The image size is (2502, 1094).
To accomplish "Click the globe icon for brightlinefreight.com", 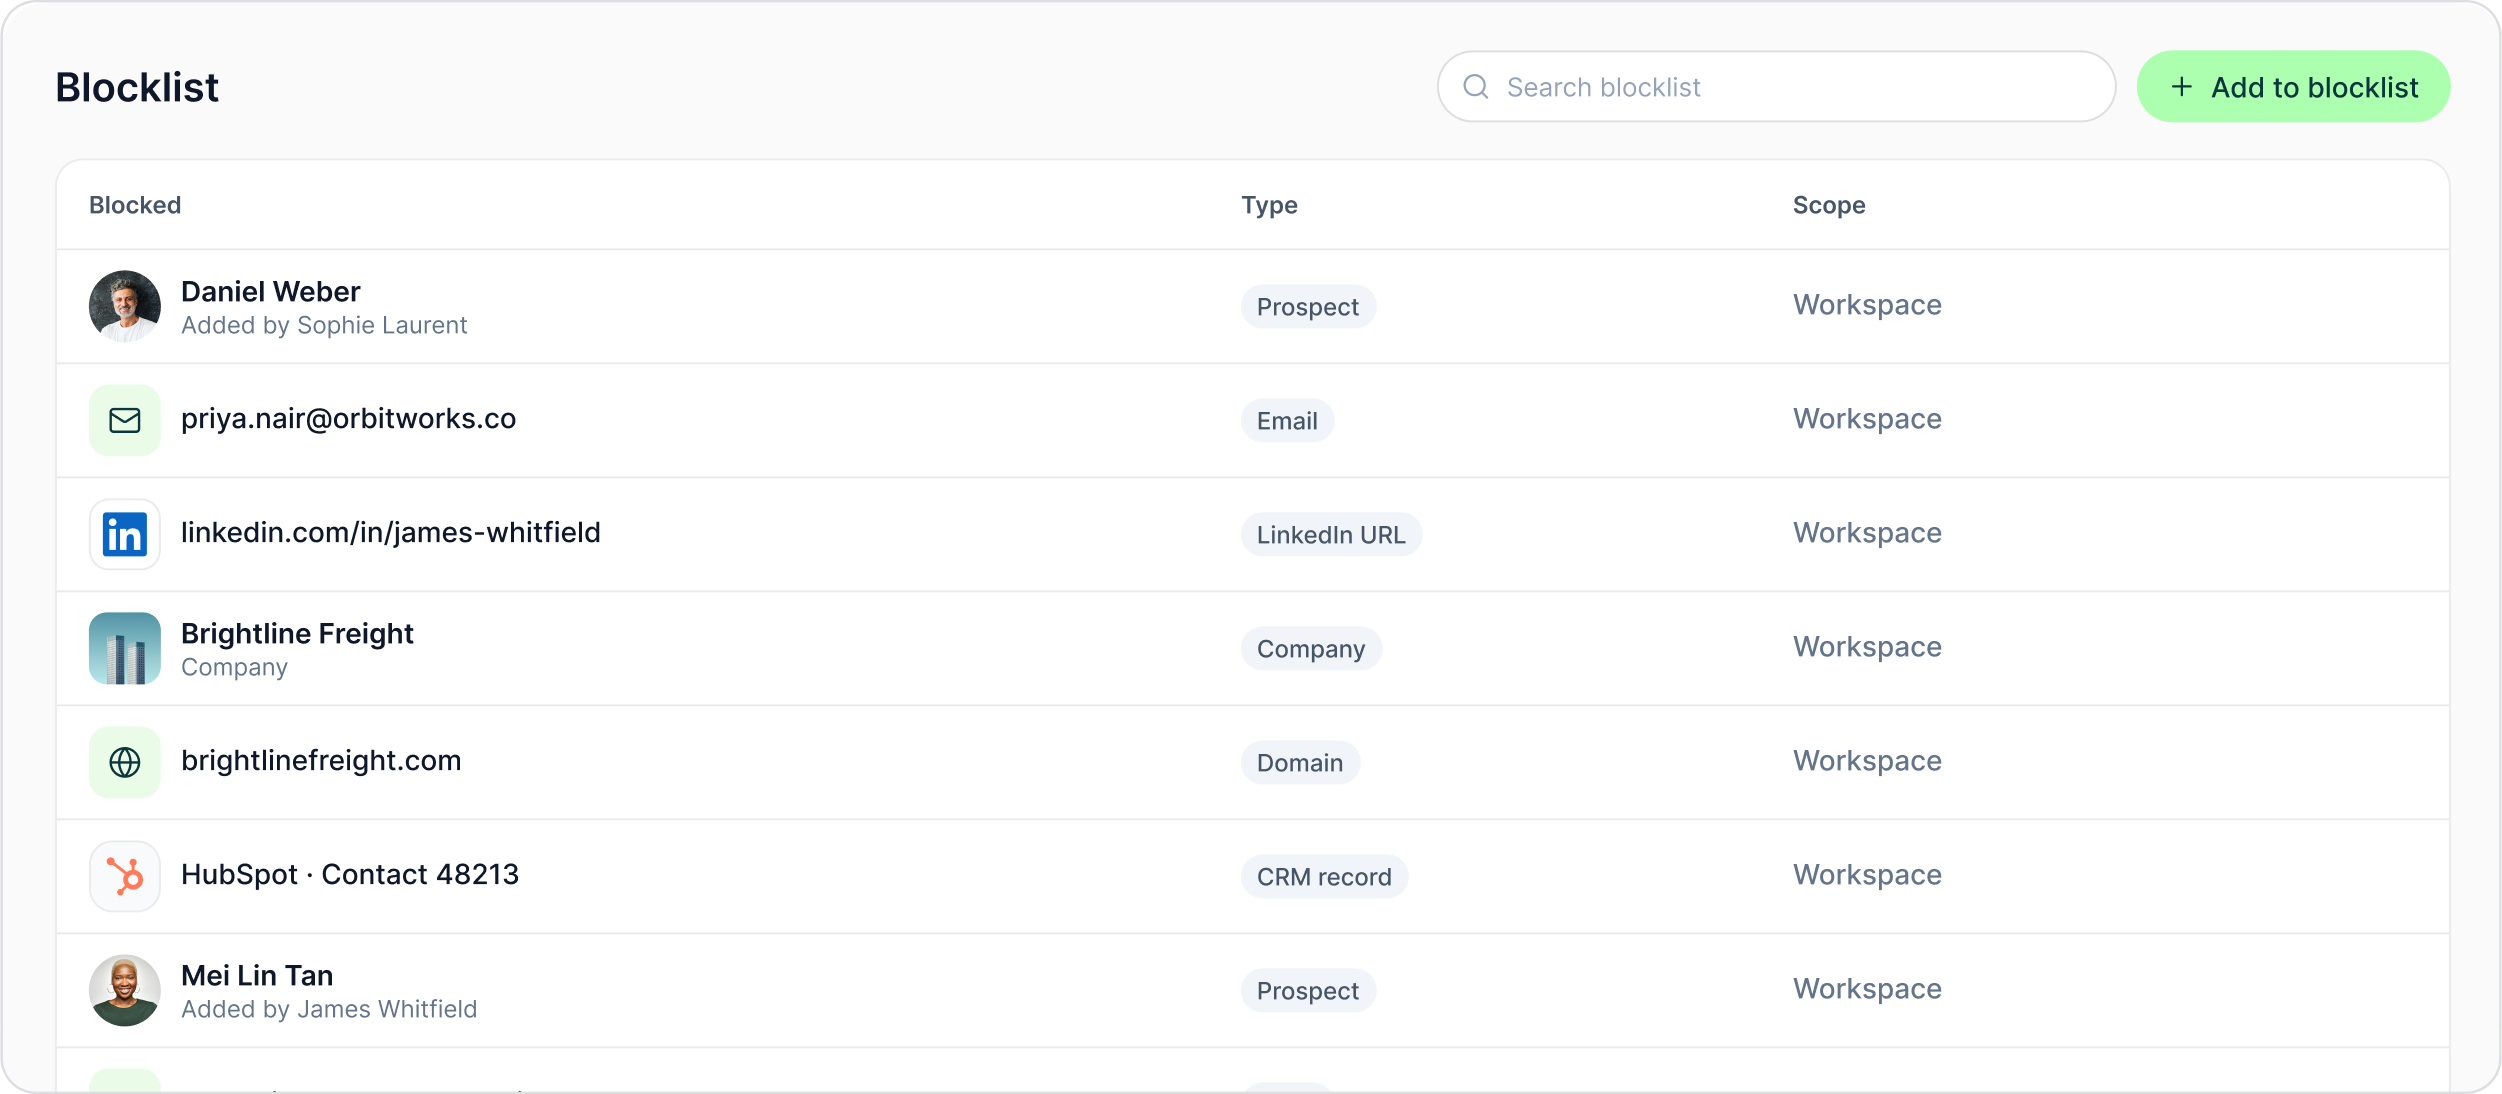I will click(125, 762).
